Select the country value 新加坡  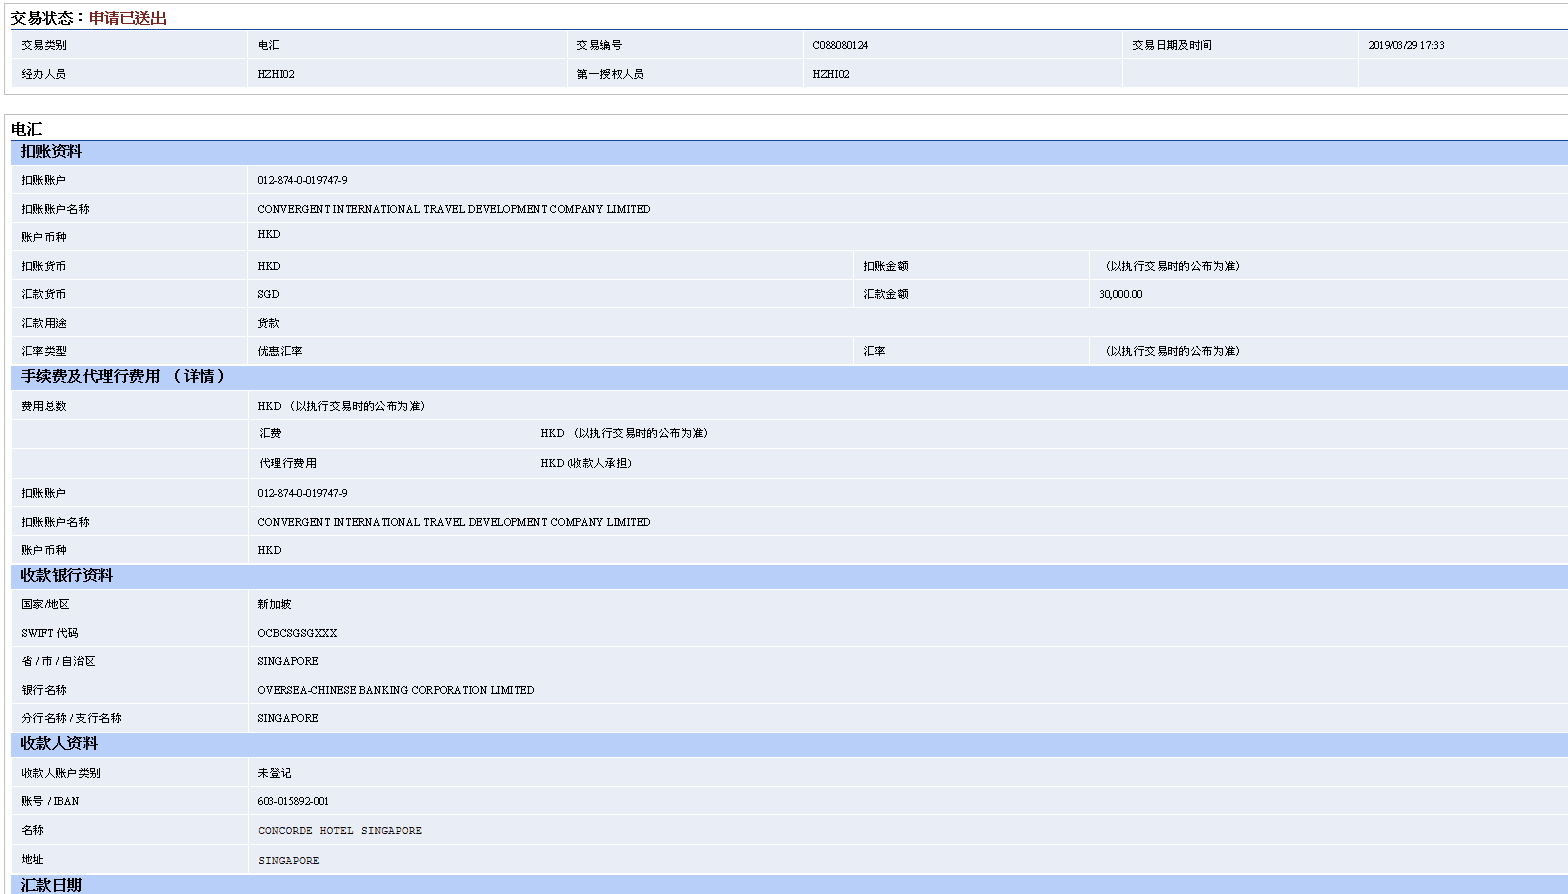tap(274, 604)
